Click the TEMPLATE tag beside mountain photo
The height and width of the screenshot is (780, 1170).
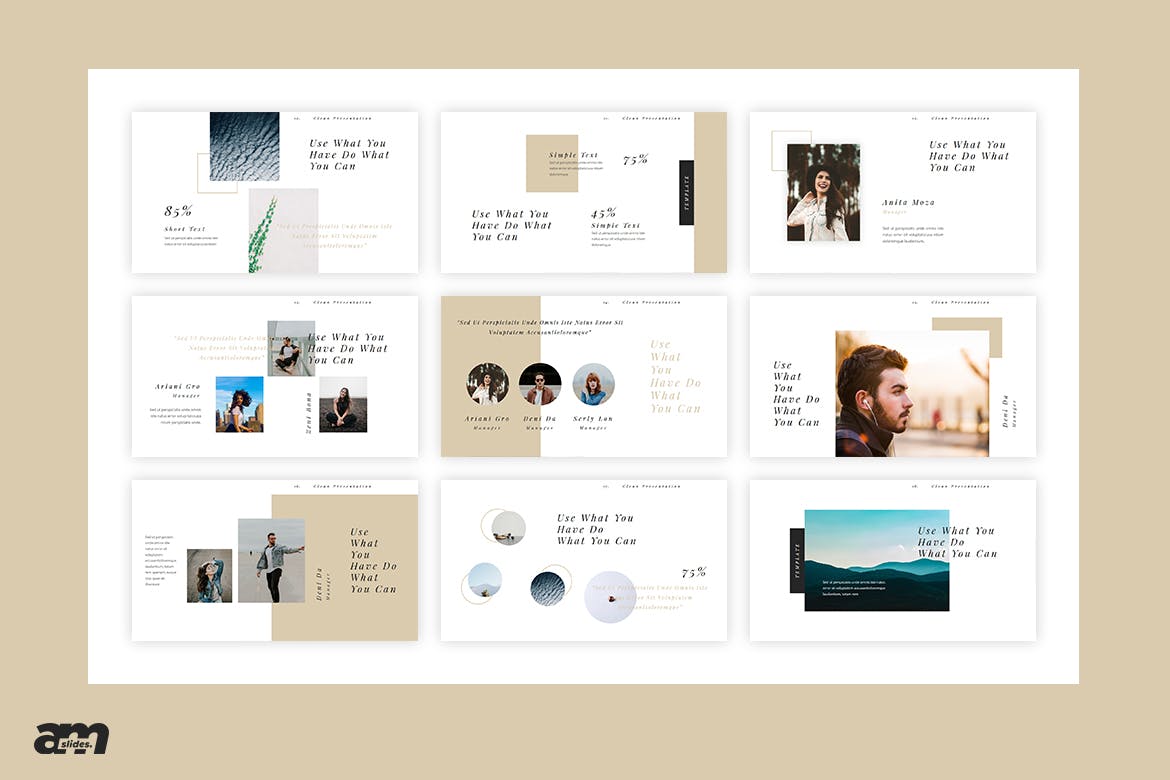[797, 560]
